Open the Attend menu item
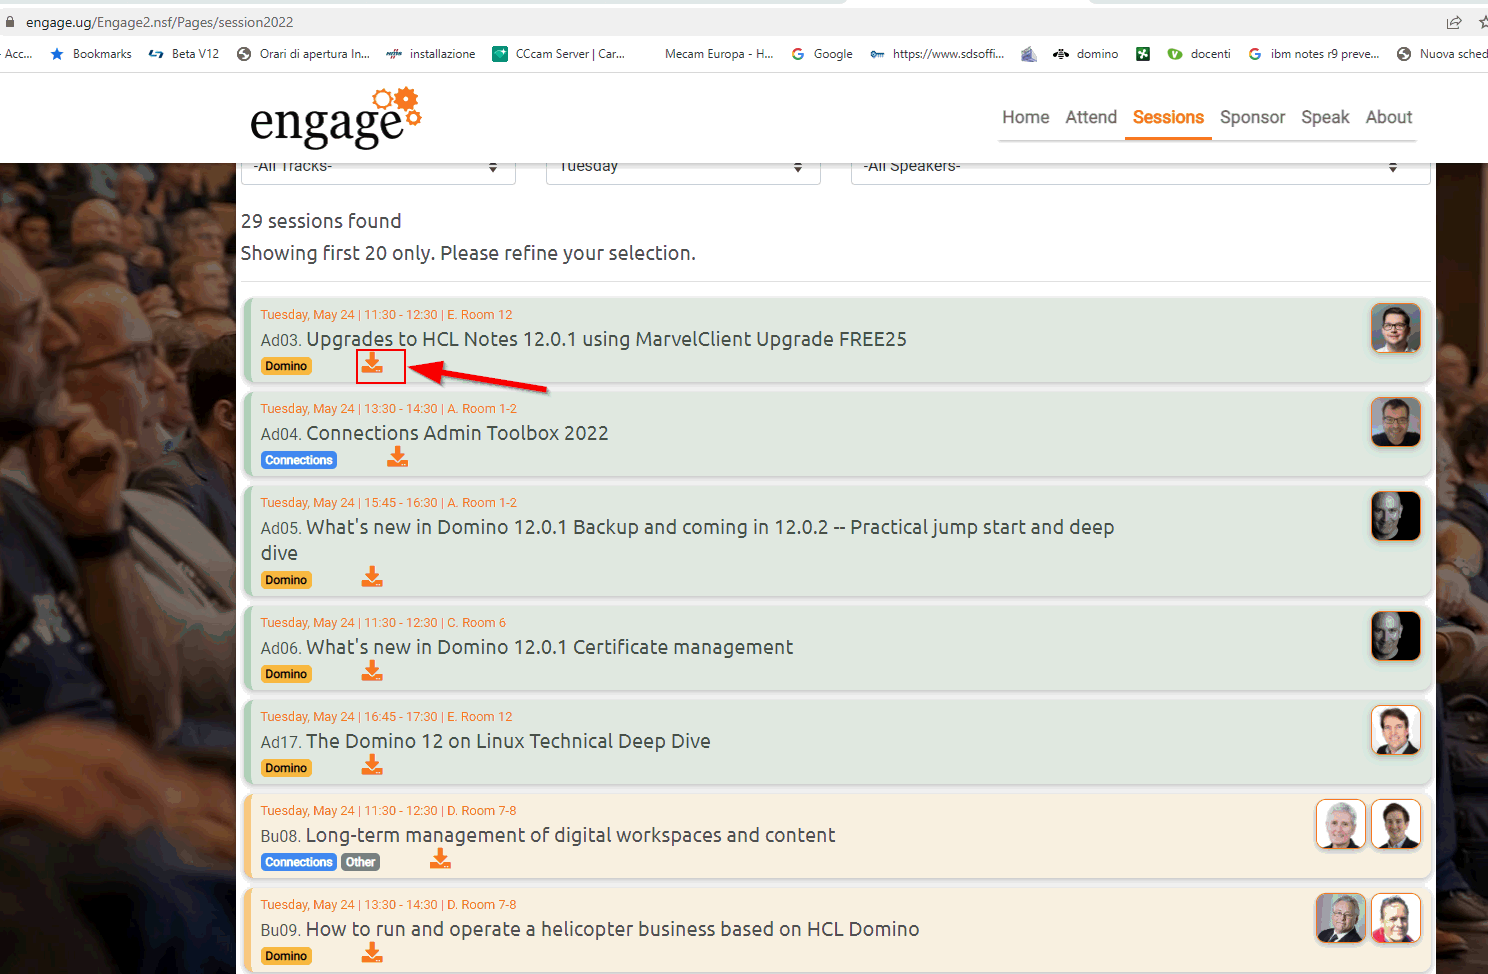 pyautogui.click(x=1091, y=117)
